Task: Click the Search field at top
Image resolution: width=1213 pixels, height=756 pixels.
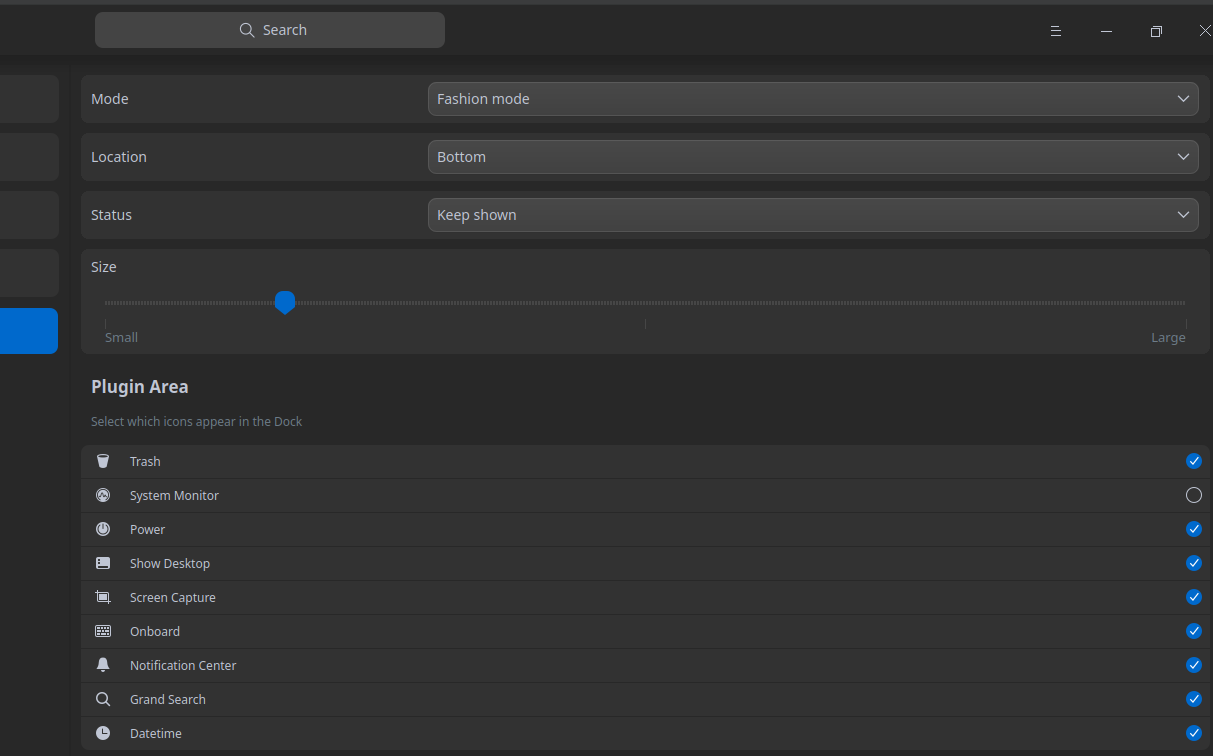Action: pos(270,30)
